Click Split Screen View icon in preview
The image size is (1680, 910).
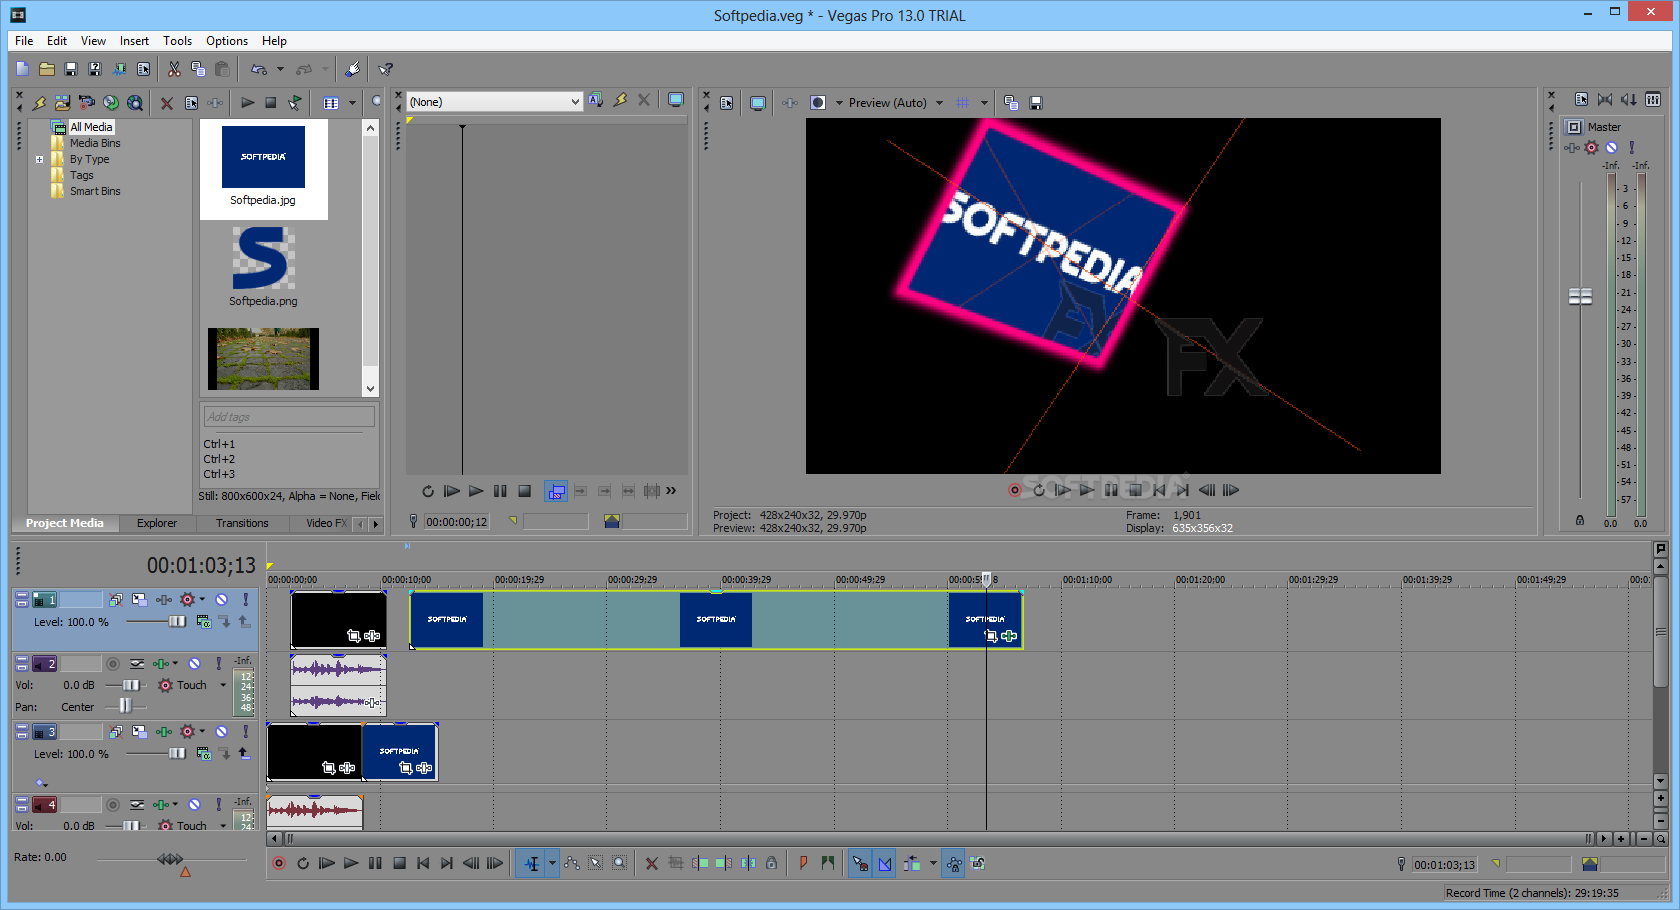[817, 103]
